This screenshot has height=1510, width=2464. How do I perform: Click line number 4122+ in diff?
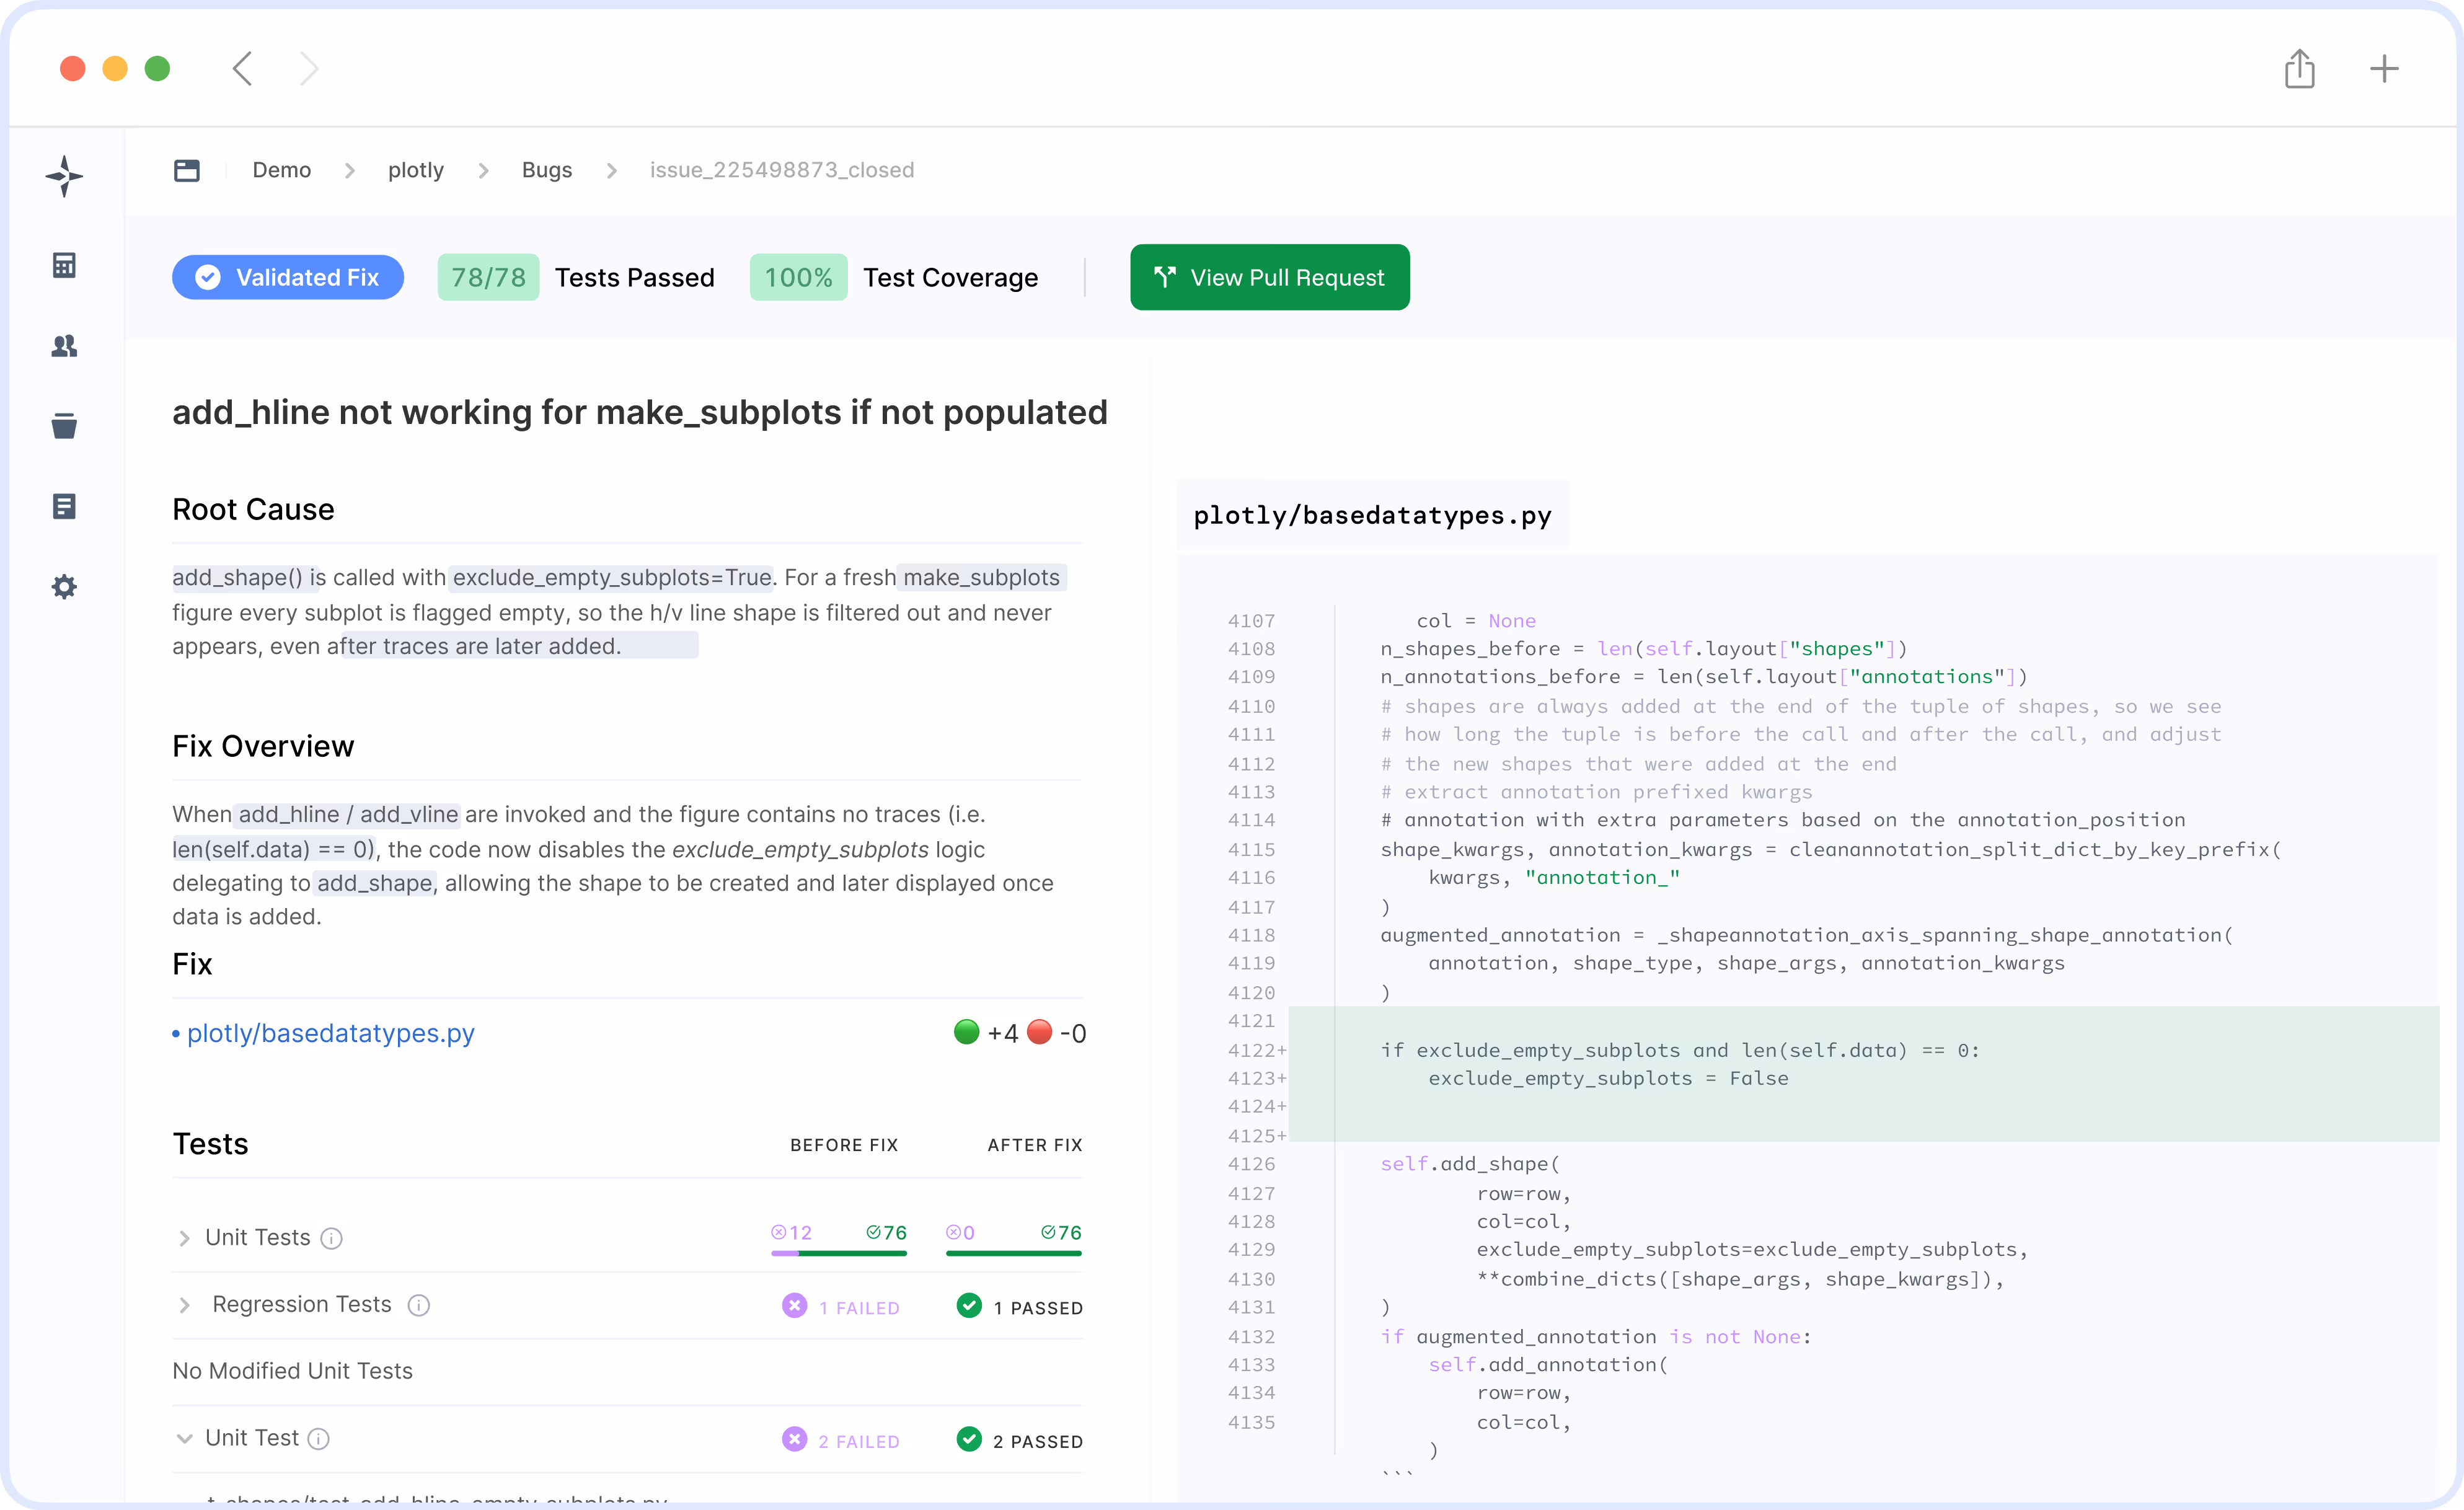pos(1257,1050)
